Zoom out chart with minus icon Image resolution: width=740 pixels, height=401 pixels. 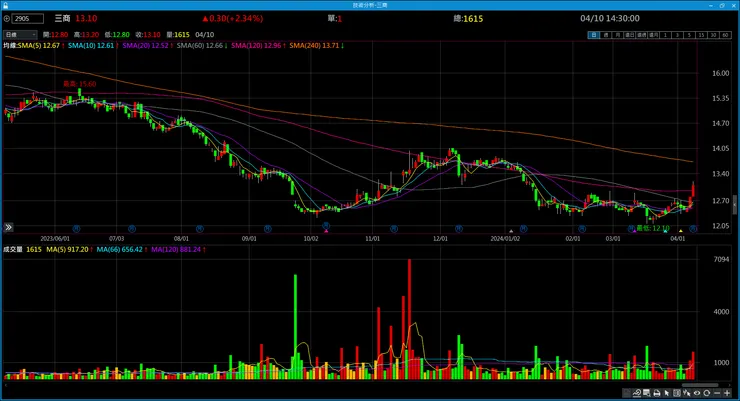point(717,393)
